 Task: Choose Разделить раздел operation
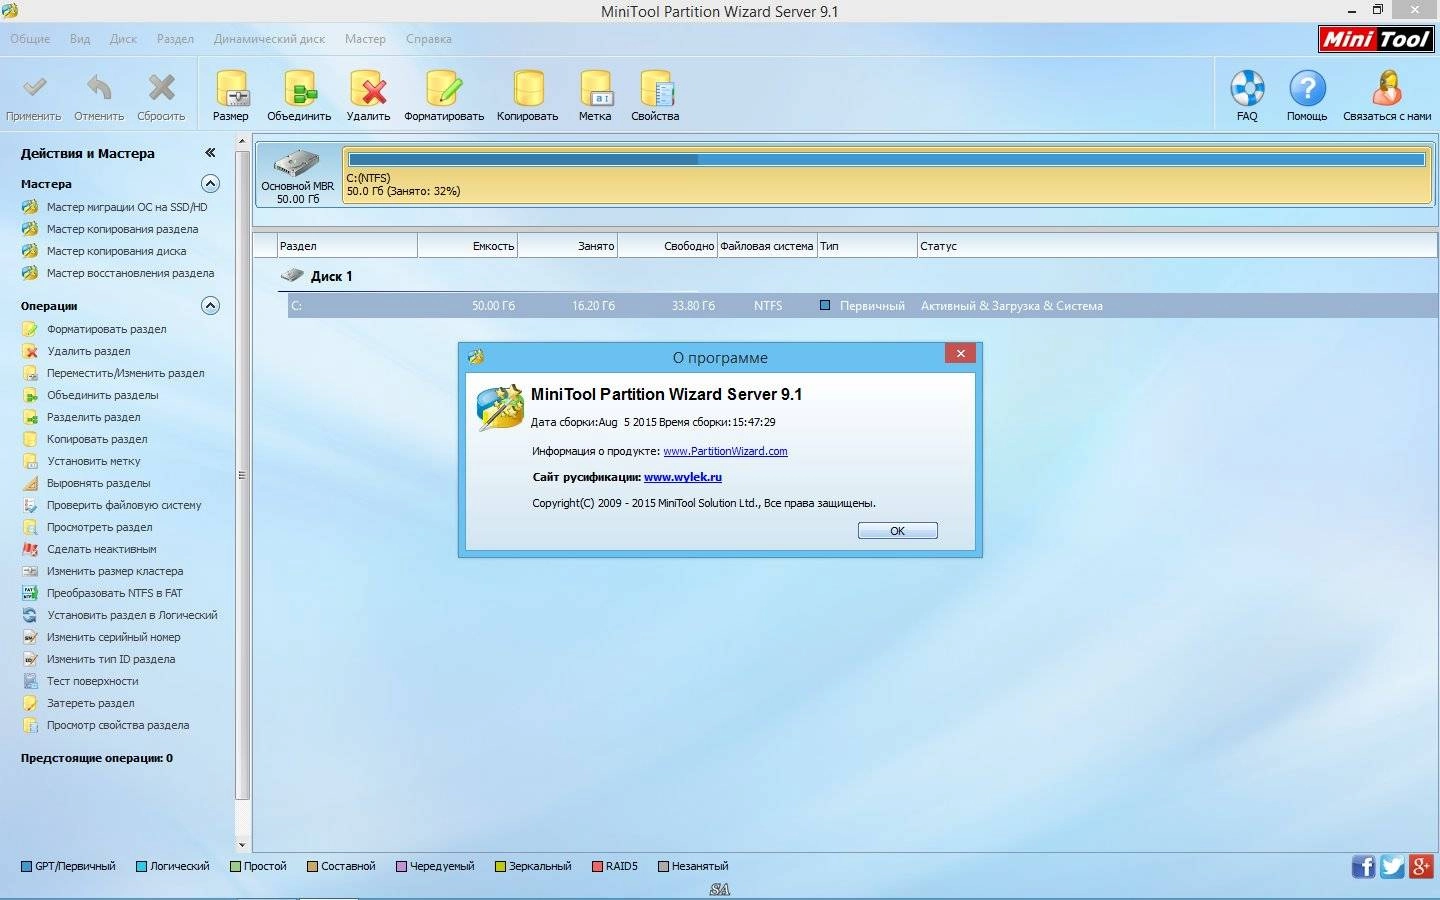coord(93,417)
